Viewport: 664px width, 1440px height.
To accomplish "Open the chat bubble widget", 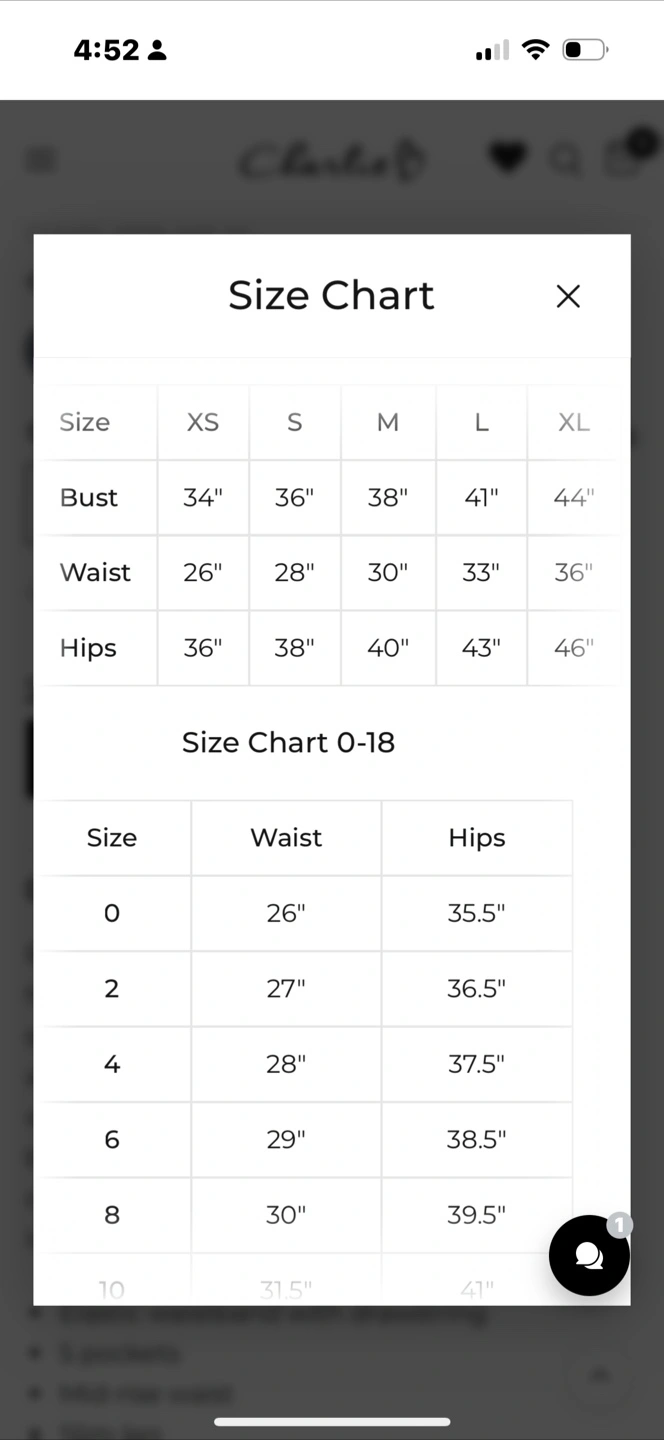I will 589,1255.
